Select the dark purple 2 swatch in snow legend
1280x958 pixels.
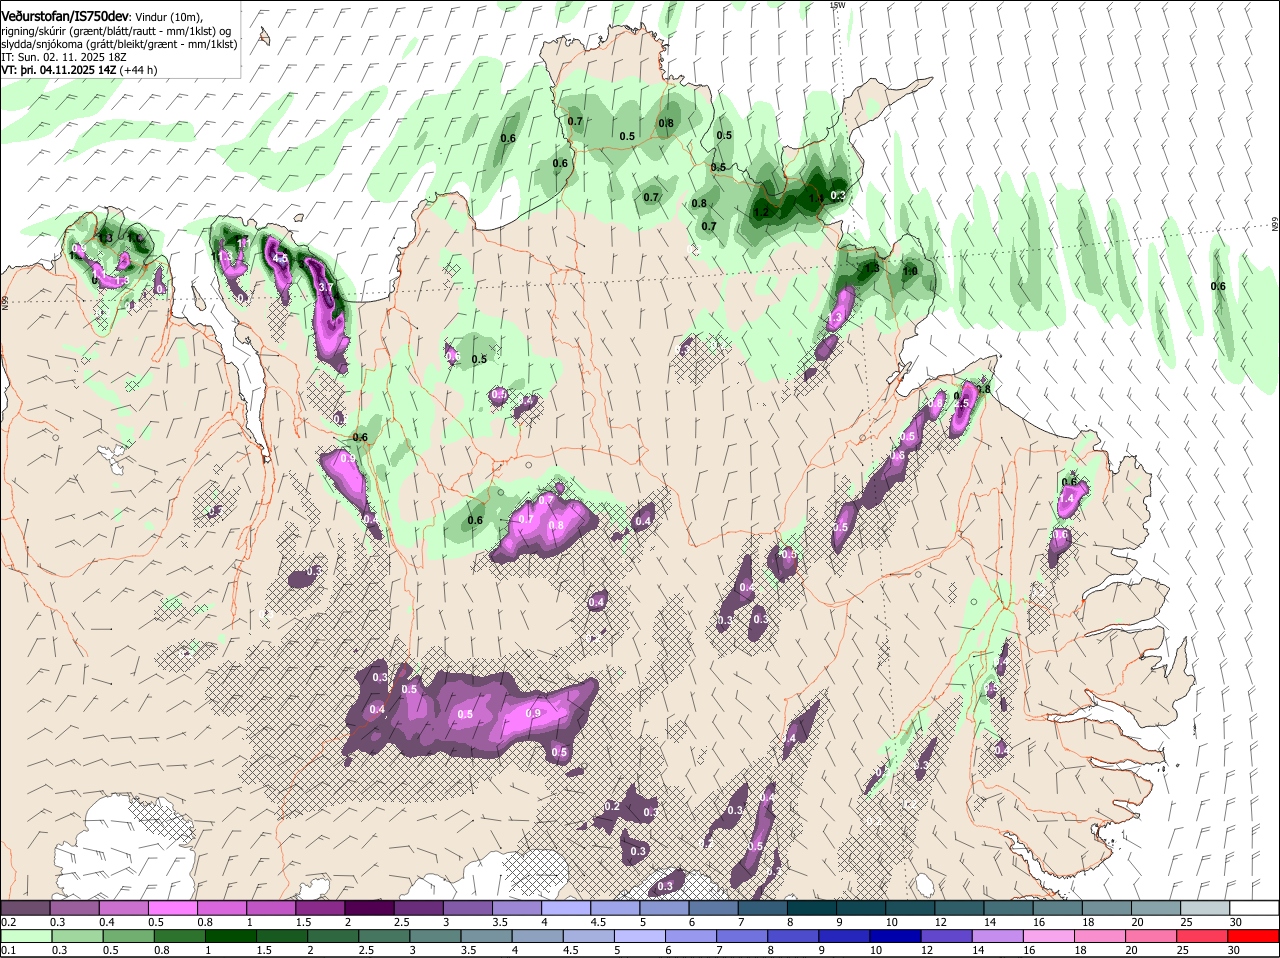click(x=369, y=908)
